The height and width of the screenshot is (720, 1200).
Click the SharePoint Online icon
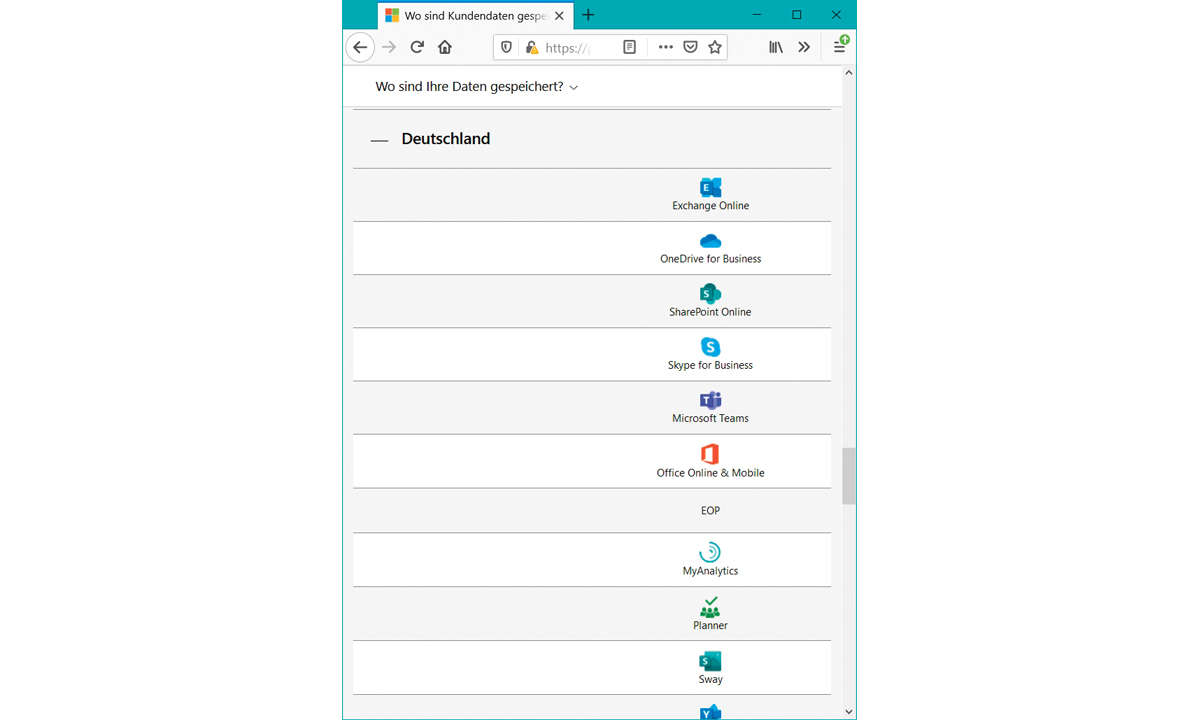coord(710,294)
